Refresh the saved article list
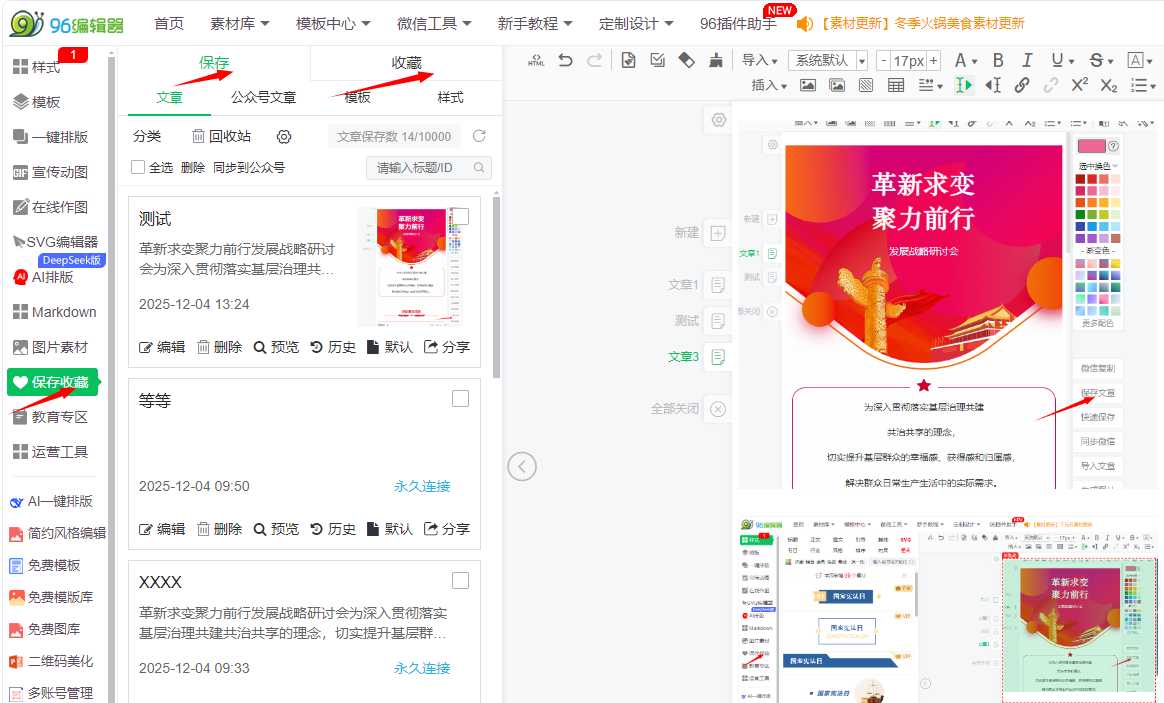This screenshot has height=703, width=1164. 479,136
